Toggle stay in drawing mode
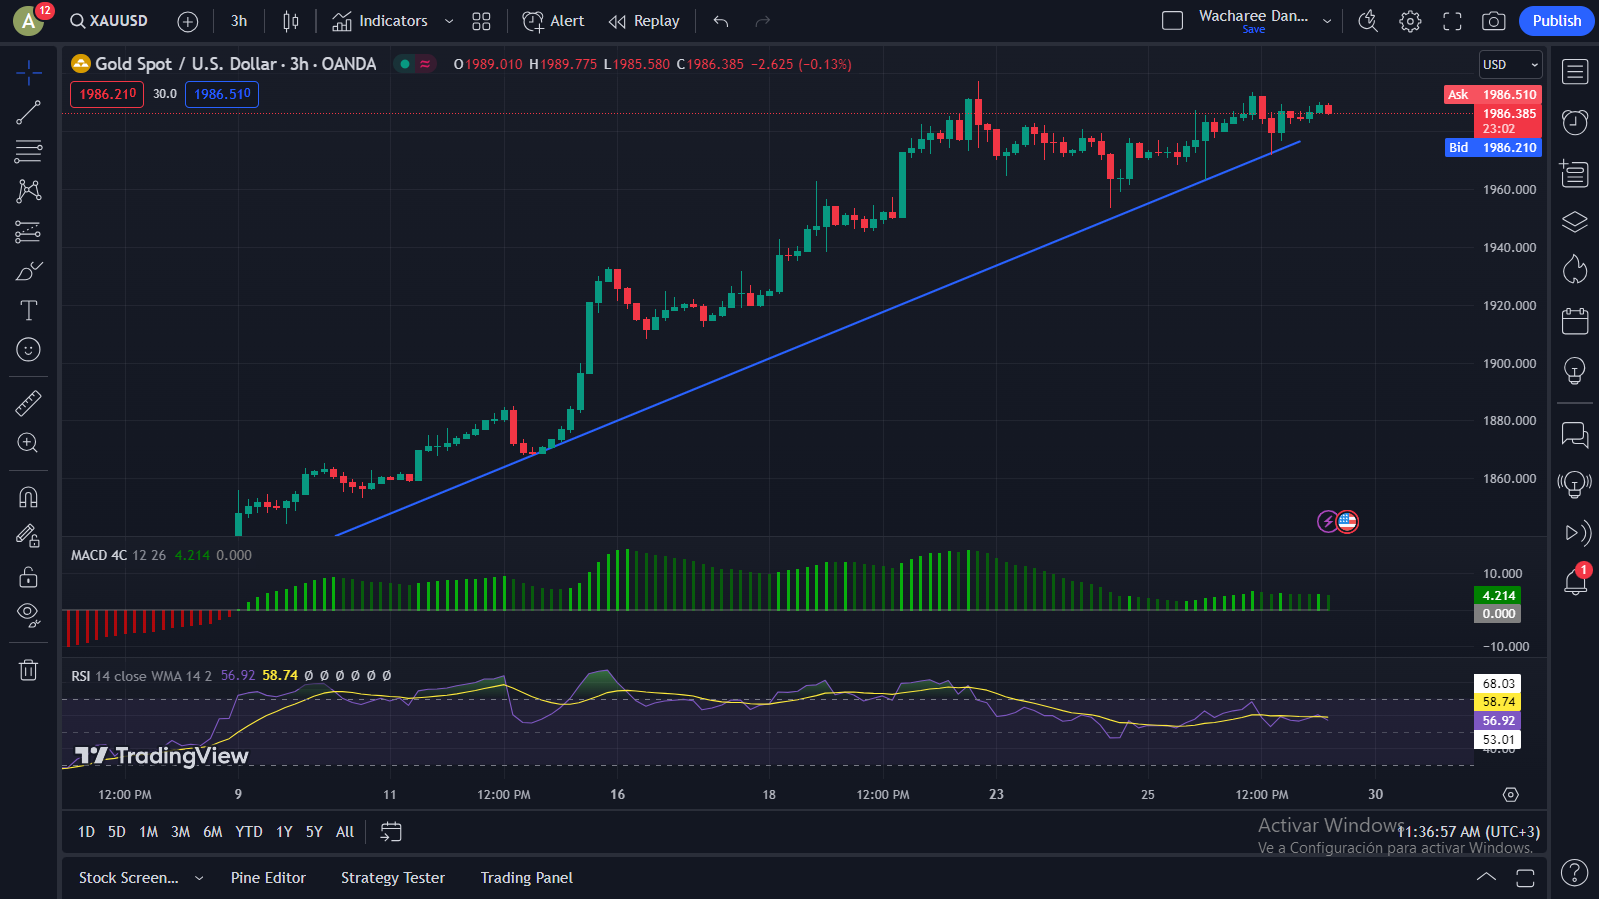The width and height of the screenshot is (1599, 899). pos(28,537)
